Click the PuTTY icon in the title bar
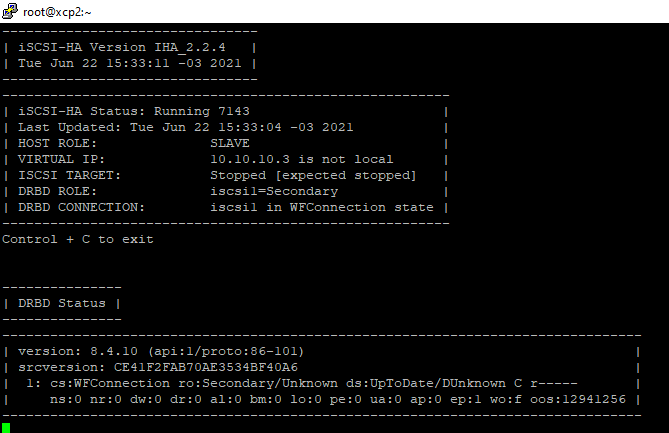Image resolution: width=669 pixels, height=433 pixels. pyautogui.click(x=10, y=11)
